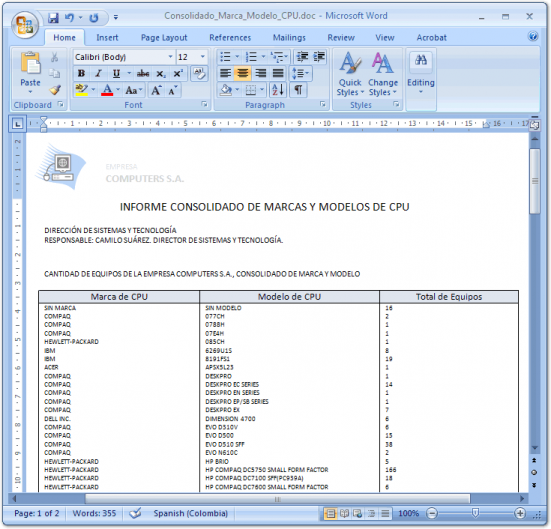Viewport: 551px width, 529px height.
Task: Sort the selected text alphabetically
Action: point(278,90)
